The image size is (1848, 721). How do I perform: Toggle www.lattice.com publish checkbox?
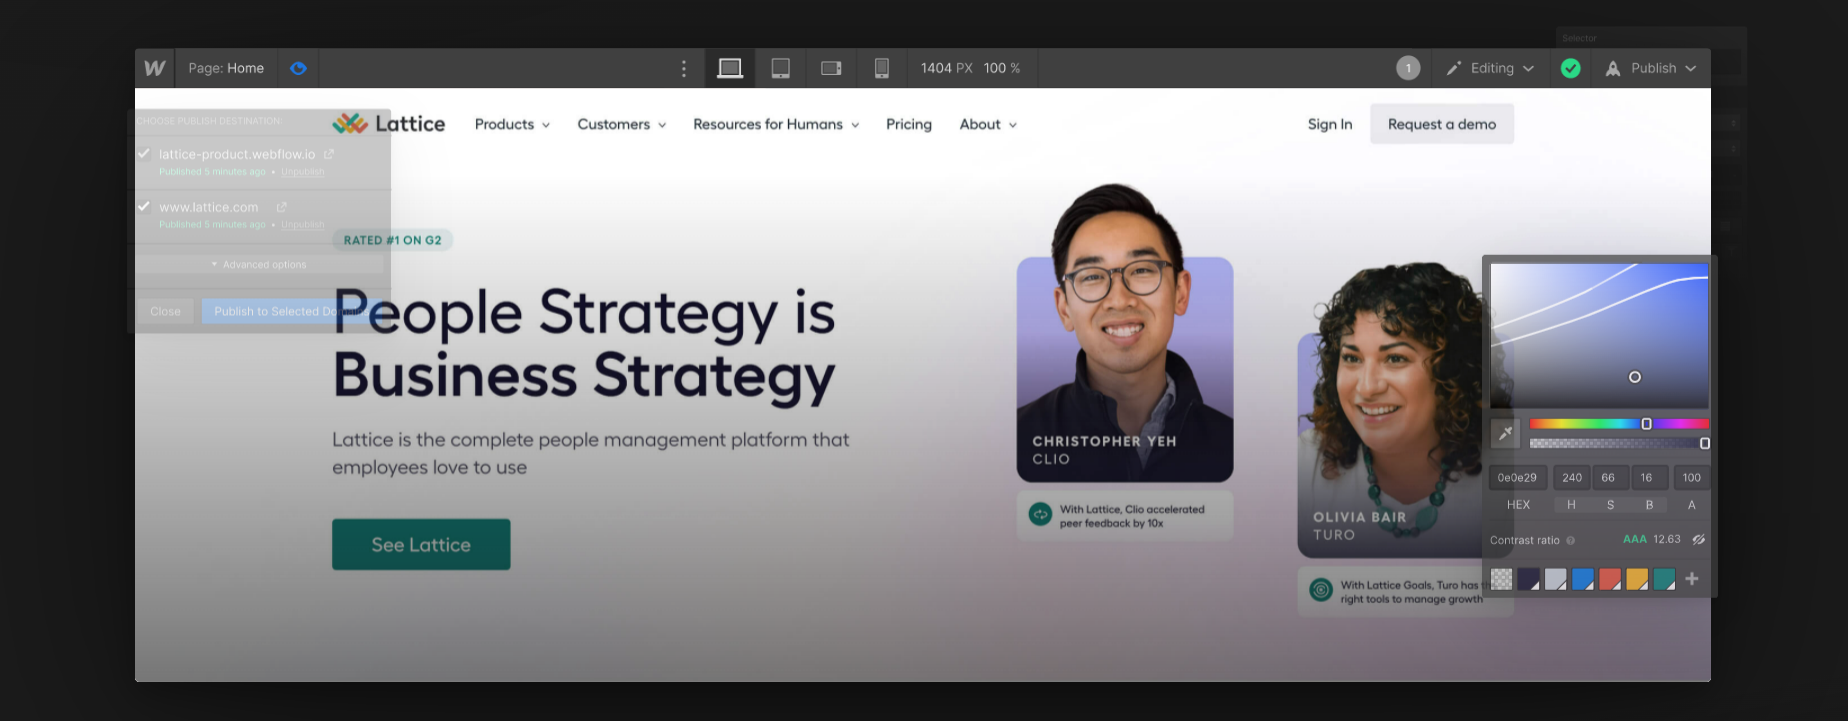pyautogui.click(x=144, y=206)
